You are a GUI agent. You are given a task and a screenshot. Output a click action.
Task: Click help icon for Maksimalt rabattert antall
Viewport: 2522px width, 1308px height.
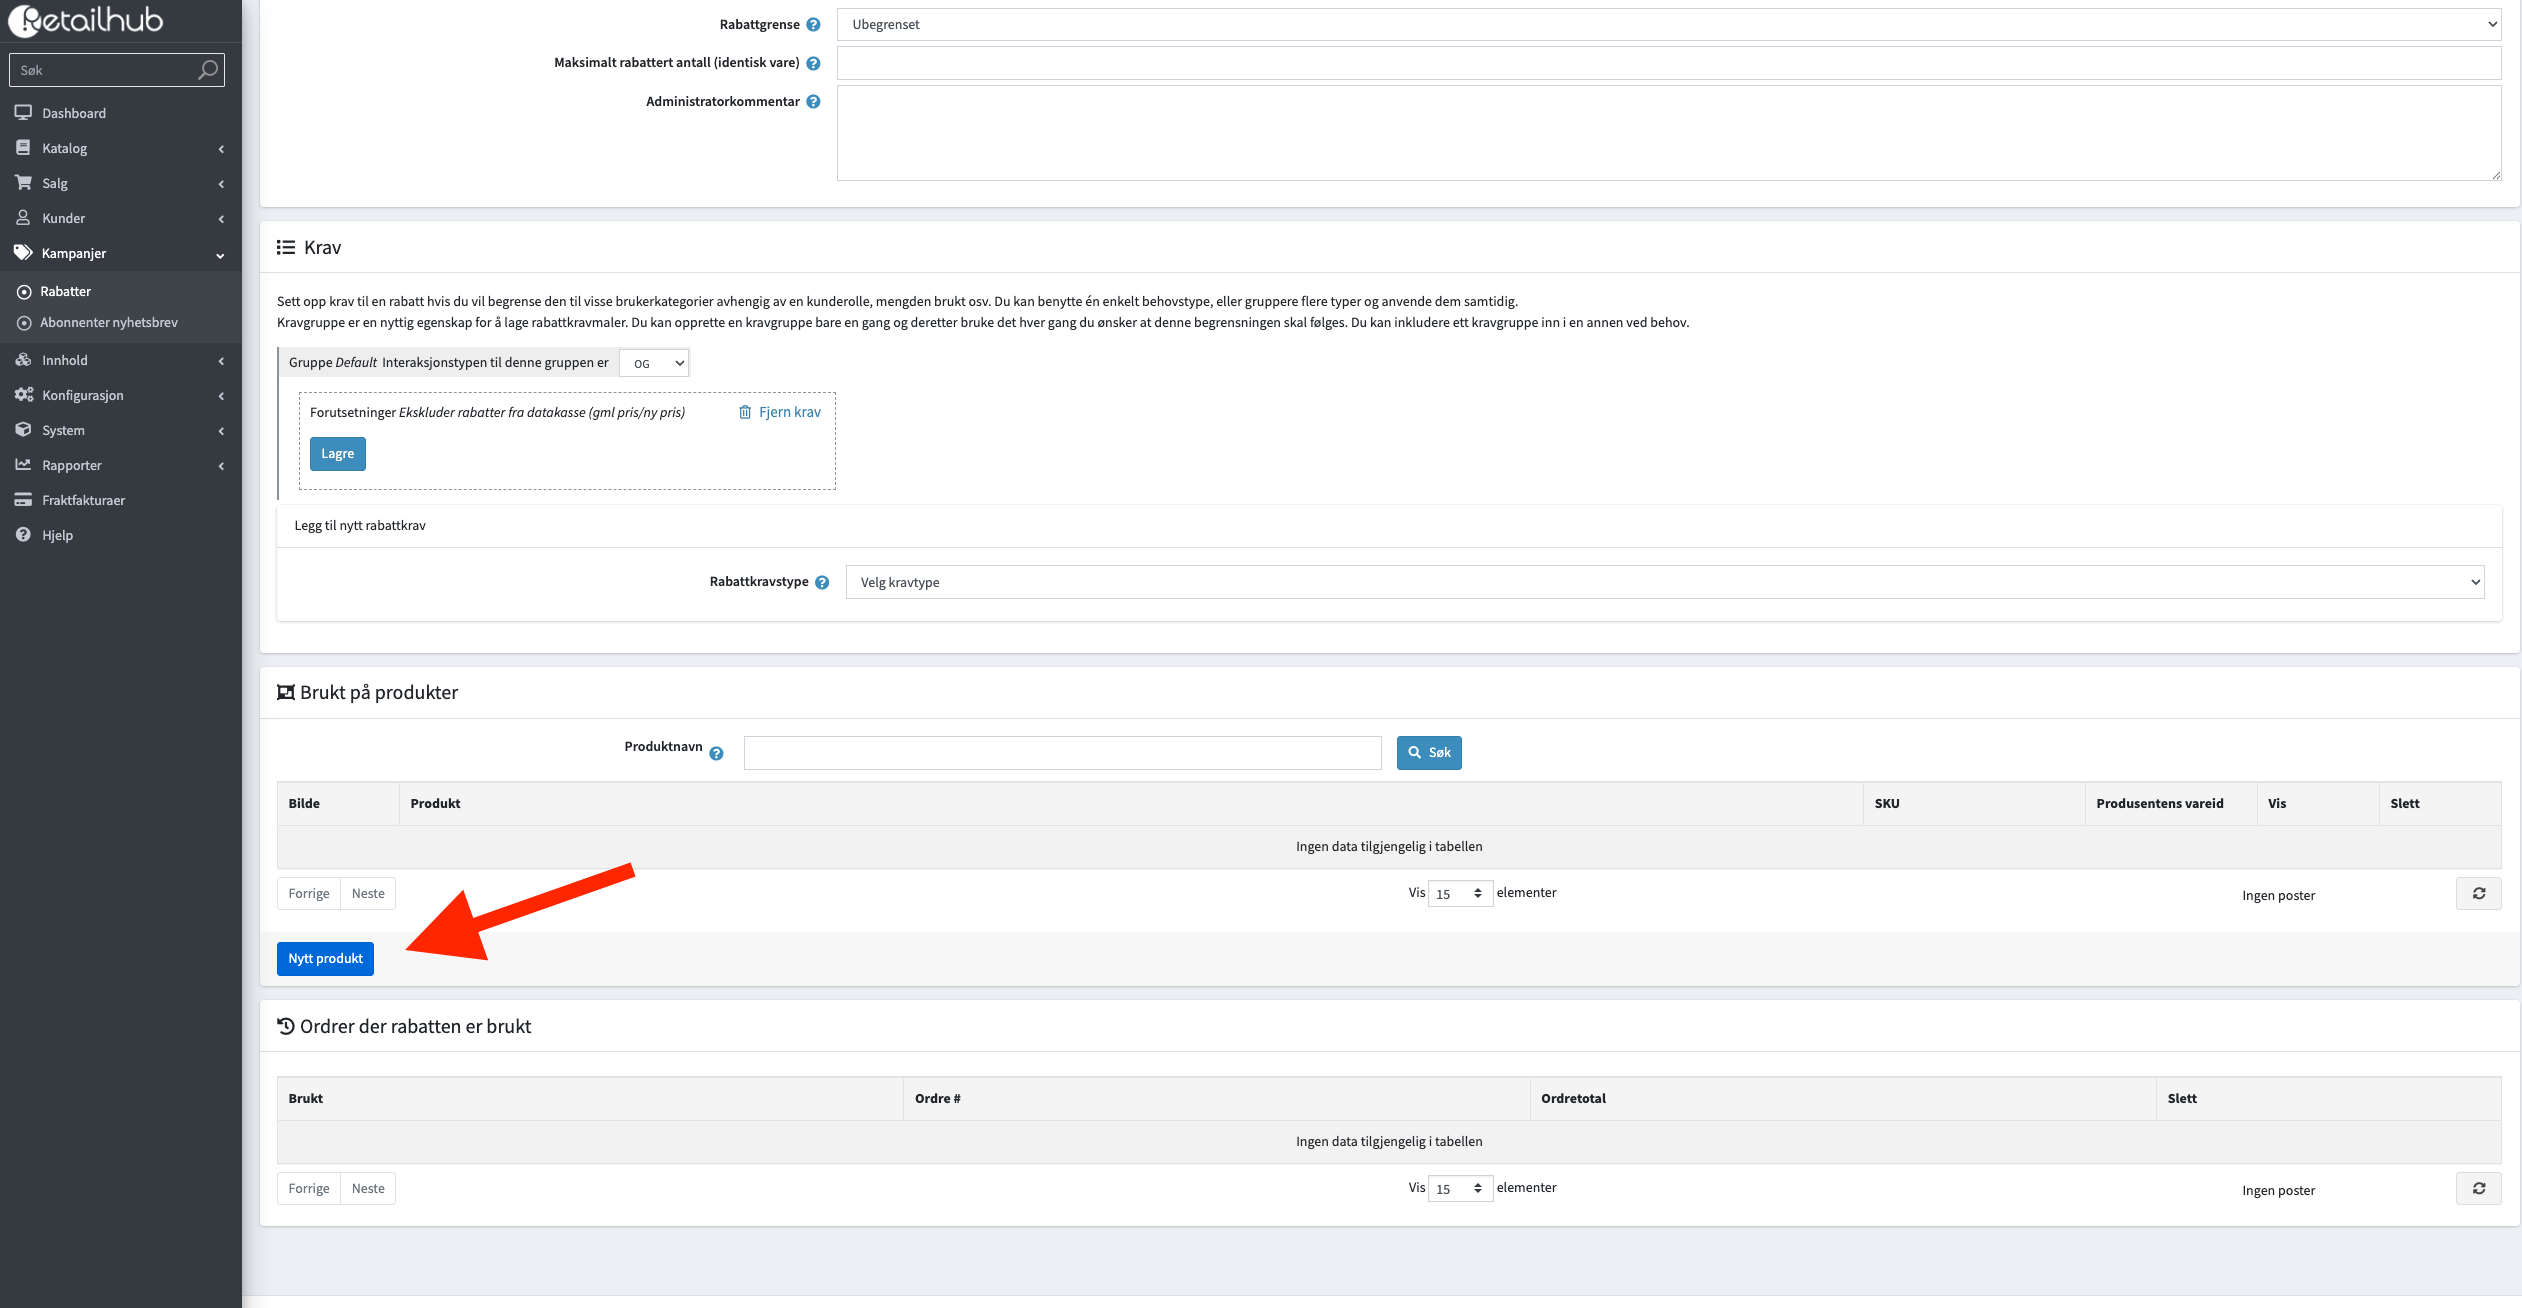pyautogui.click(x=813, y=63)
